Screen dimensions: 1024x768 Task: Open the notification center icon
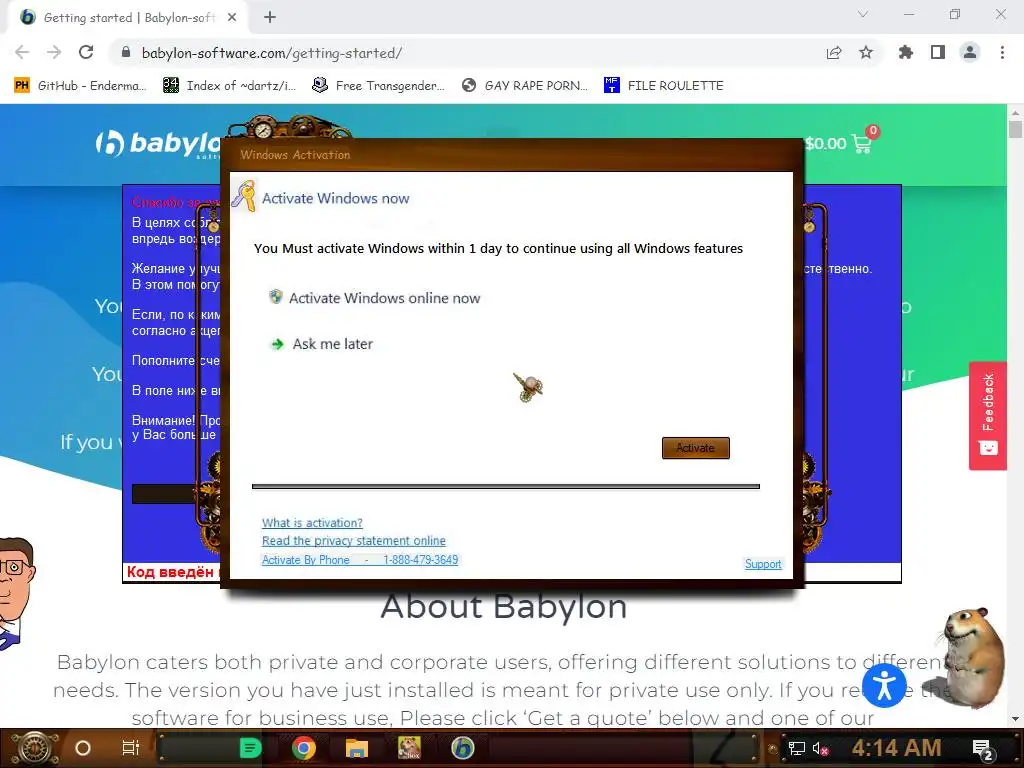coord(984,749)
